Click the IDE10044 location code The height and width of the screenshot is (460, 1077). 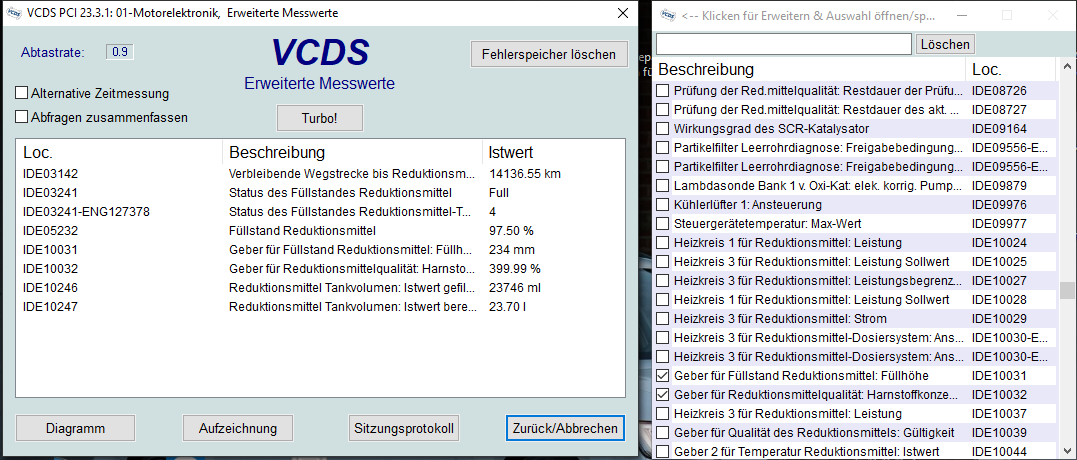coord(999,451)
